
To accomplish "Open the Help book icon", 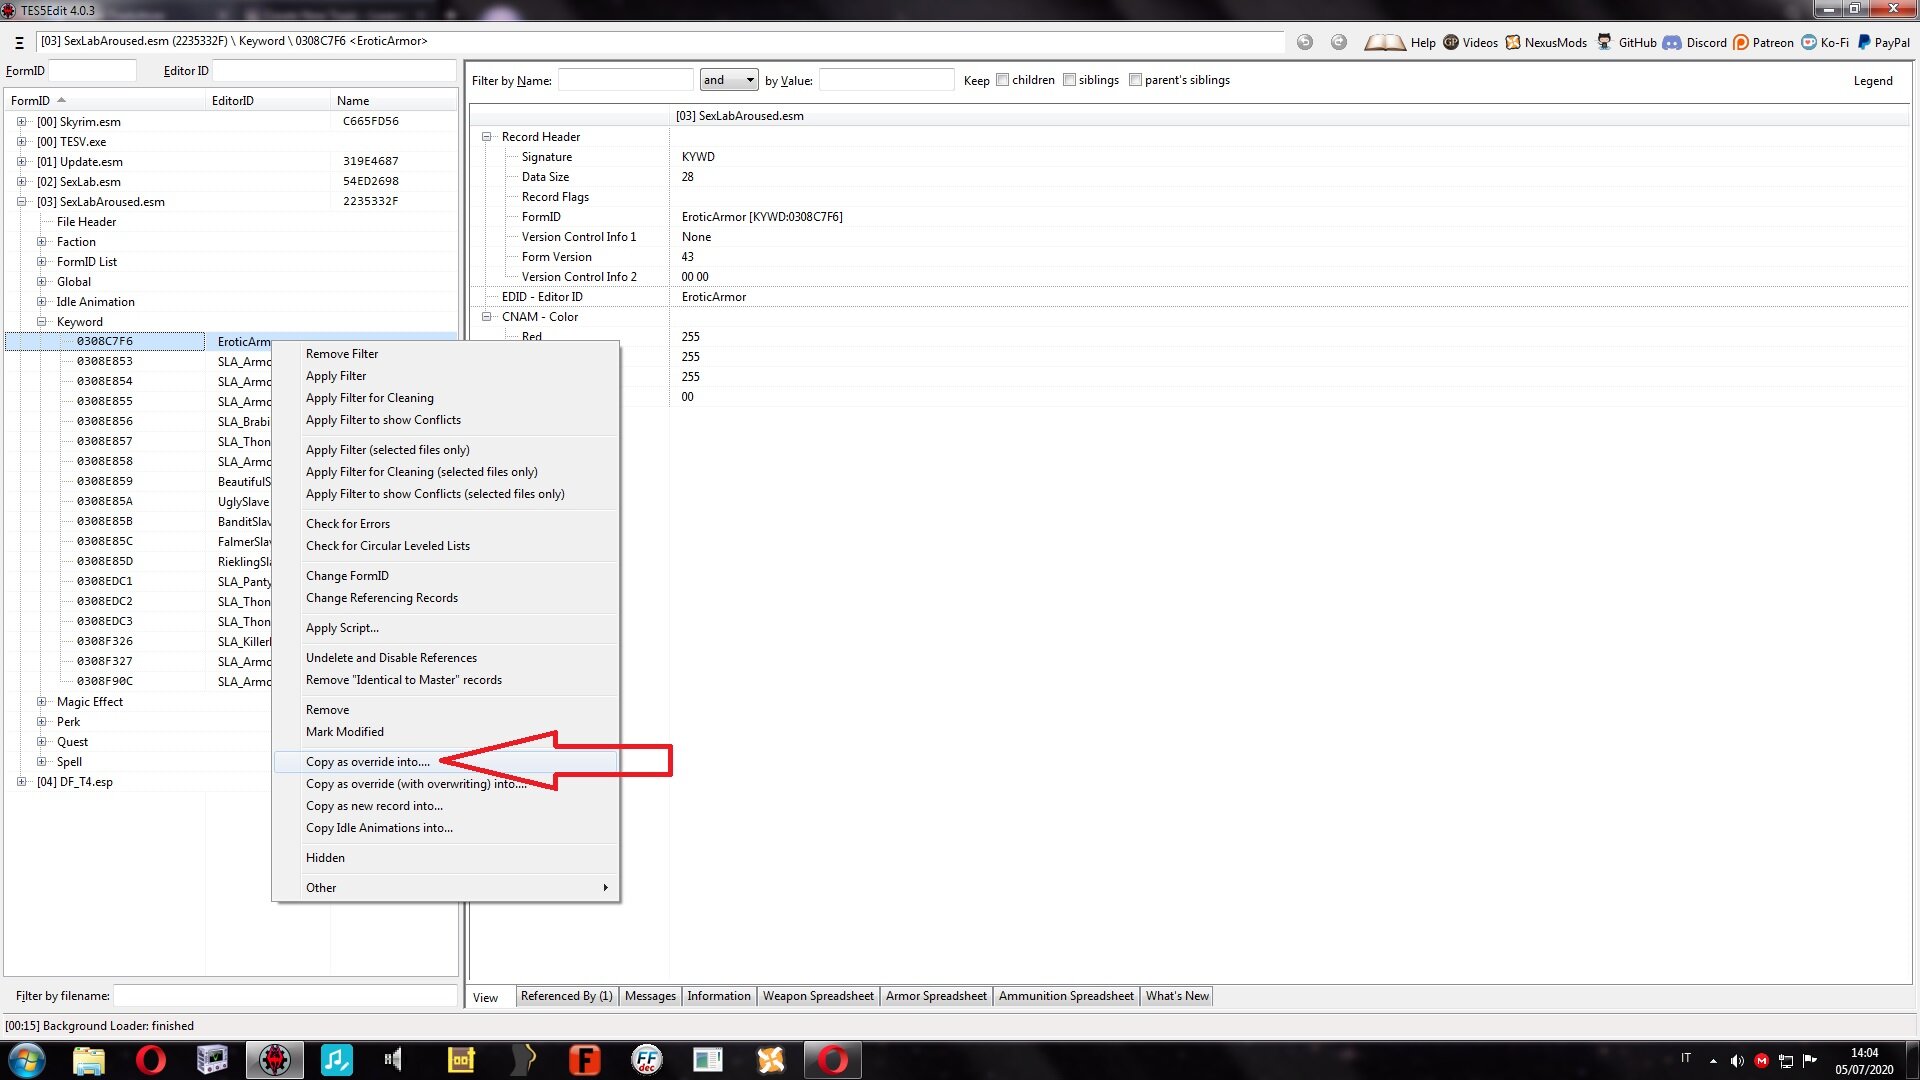I will (x=1385, y=42).
